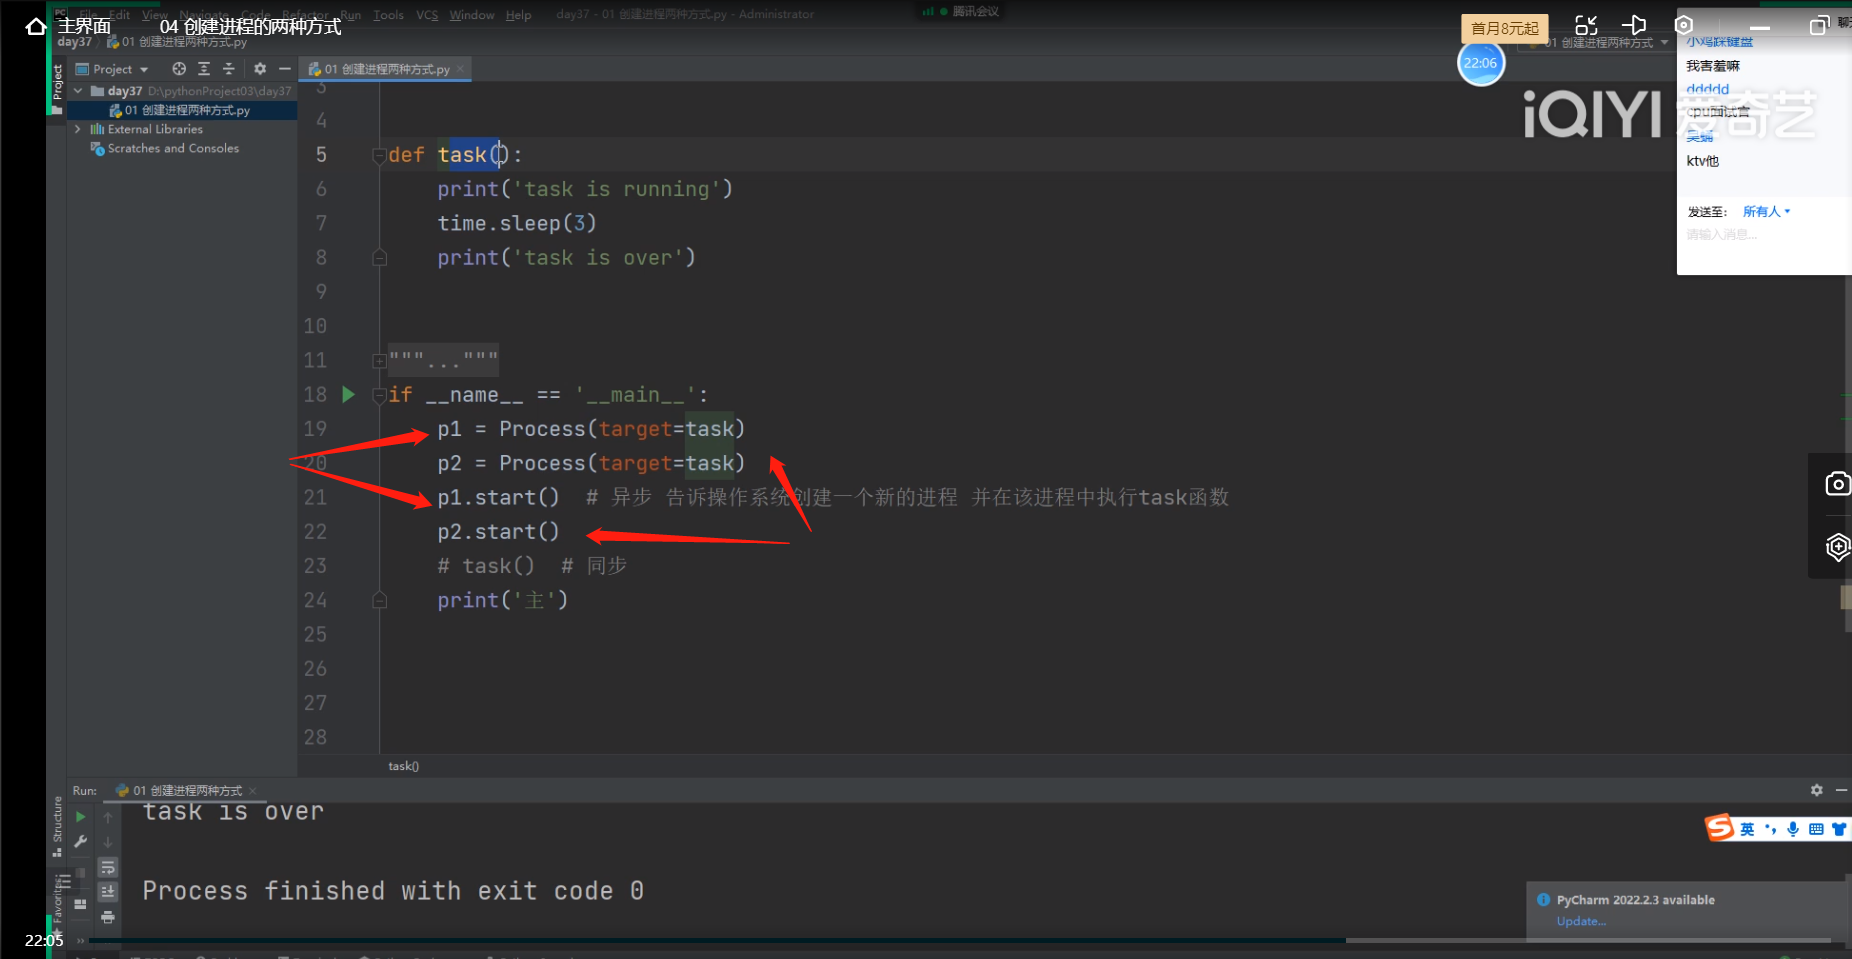Click the 22:06 floating time bubble
This screenshot has width=1852, height=959.
(x=1480, y=63)
